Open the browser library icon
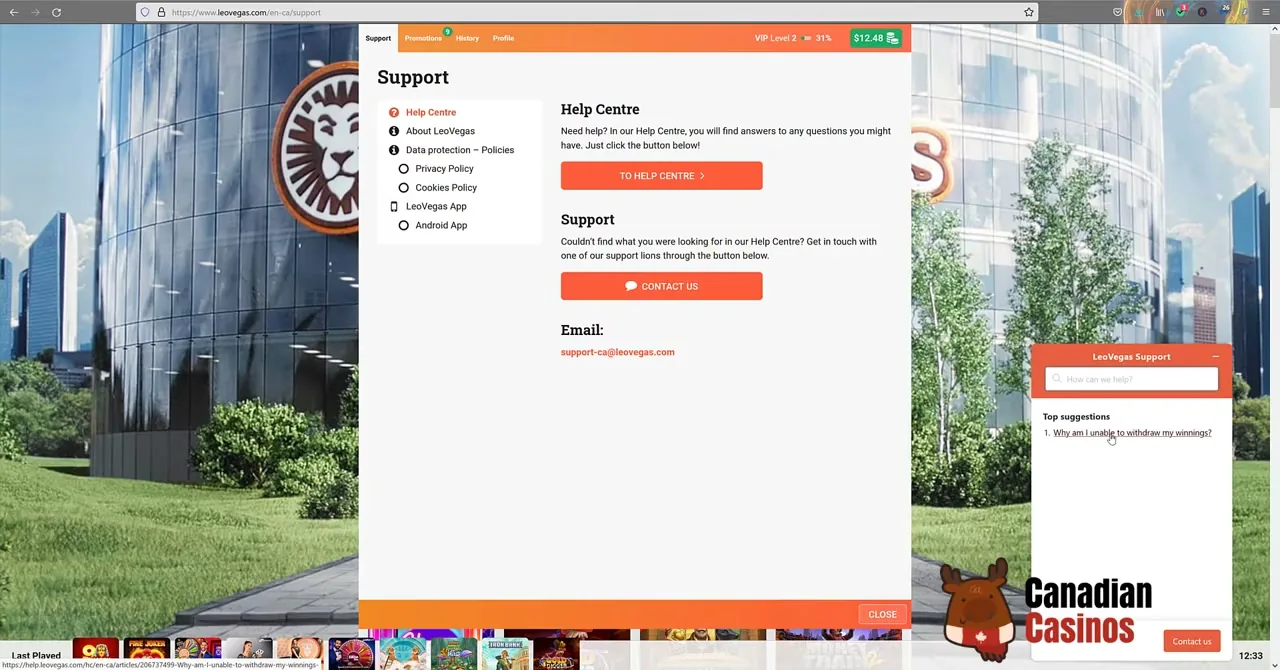Image resolution: width=1280 pixels, height=670 pixels. [x=1160, y=12]
